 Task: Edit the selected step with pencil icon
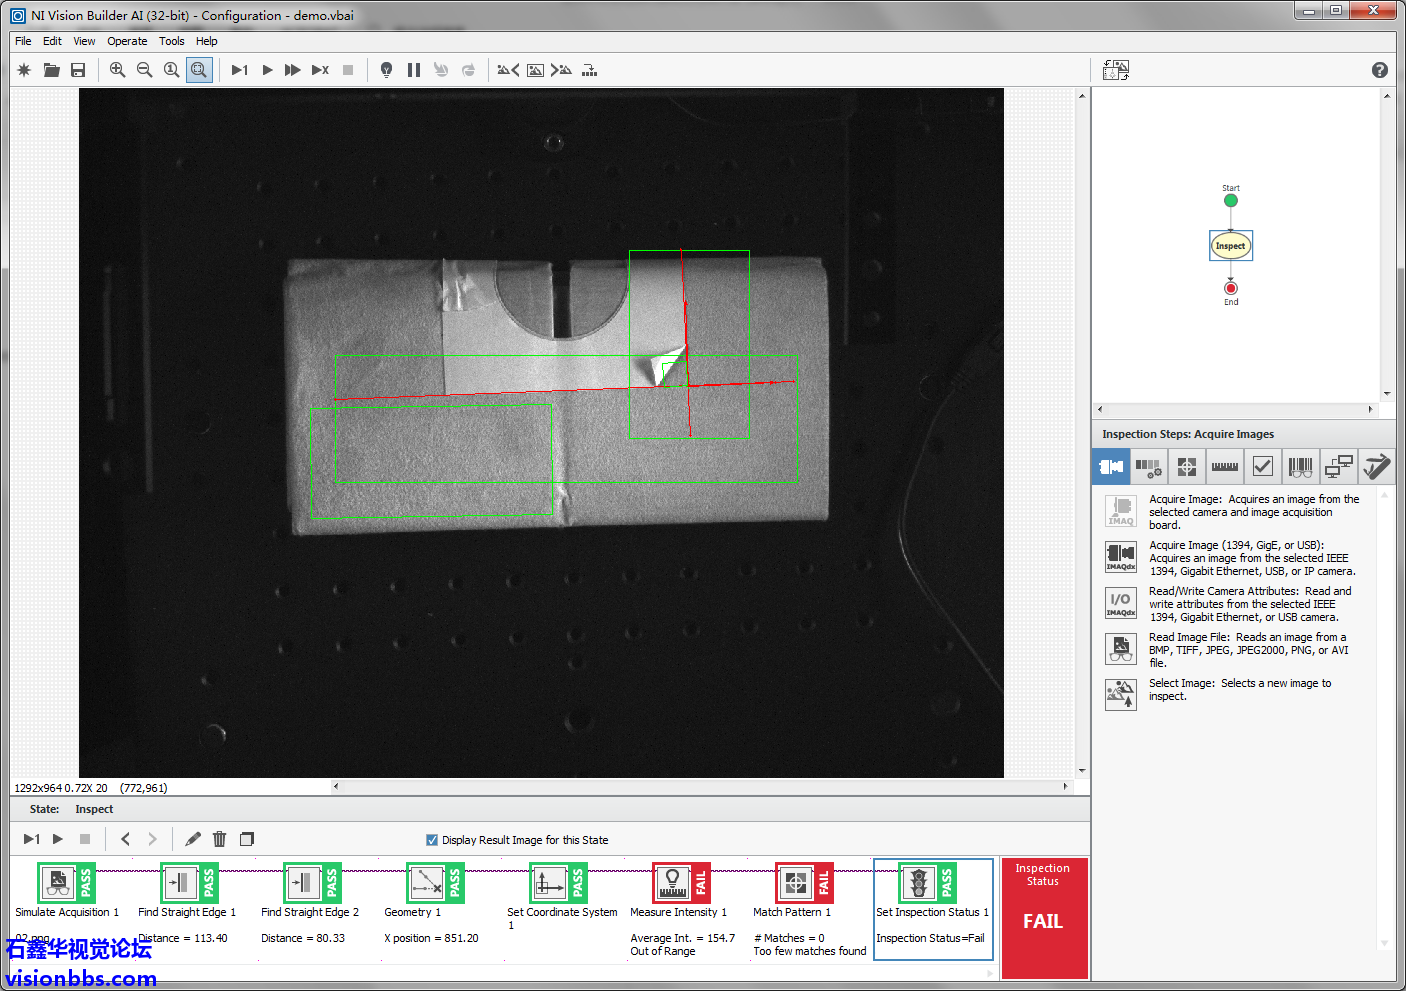click(x=193, y=839)
